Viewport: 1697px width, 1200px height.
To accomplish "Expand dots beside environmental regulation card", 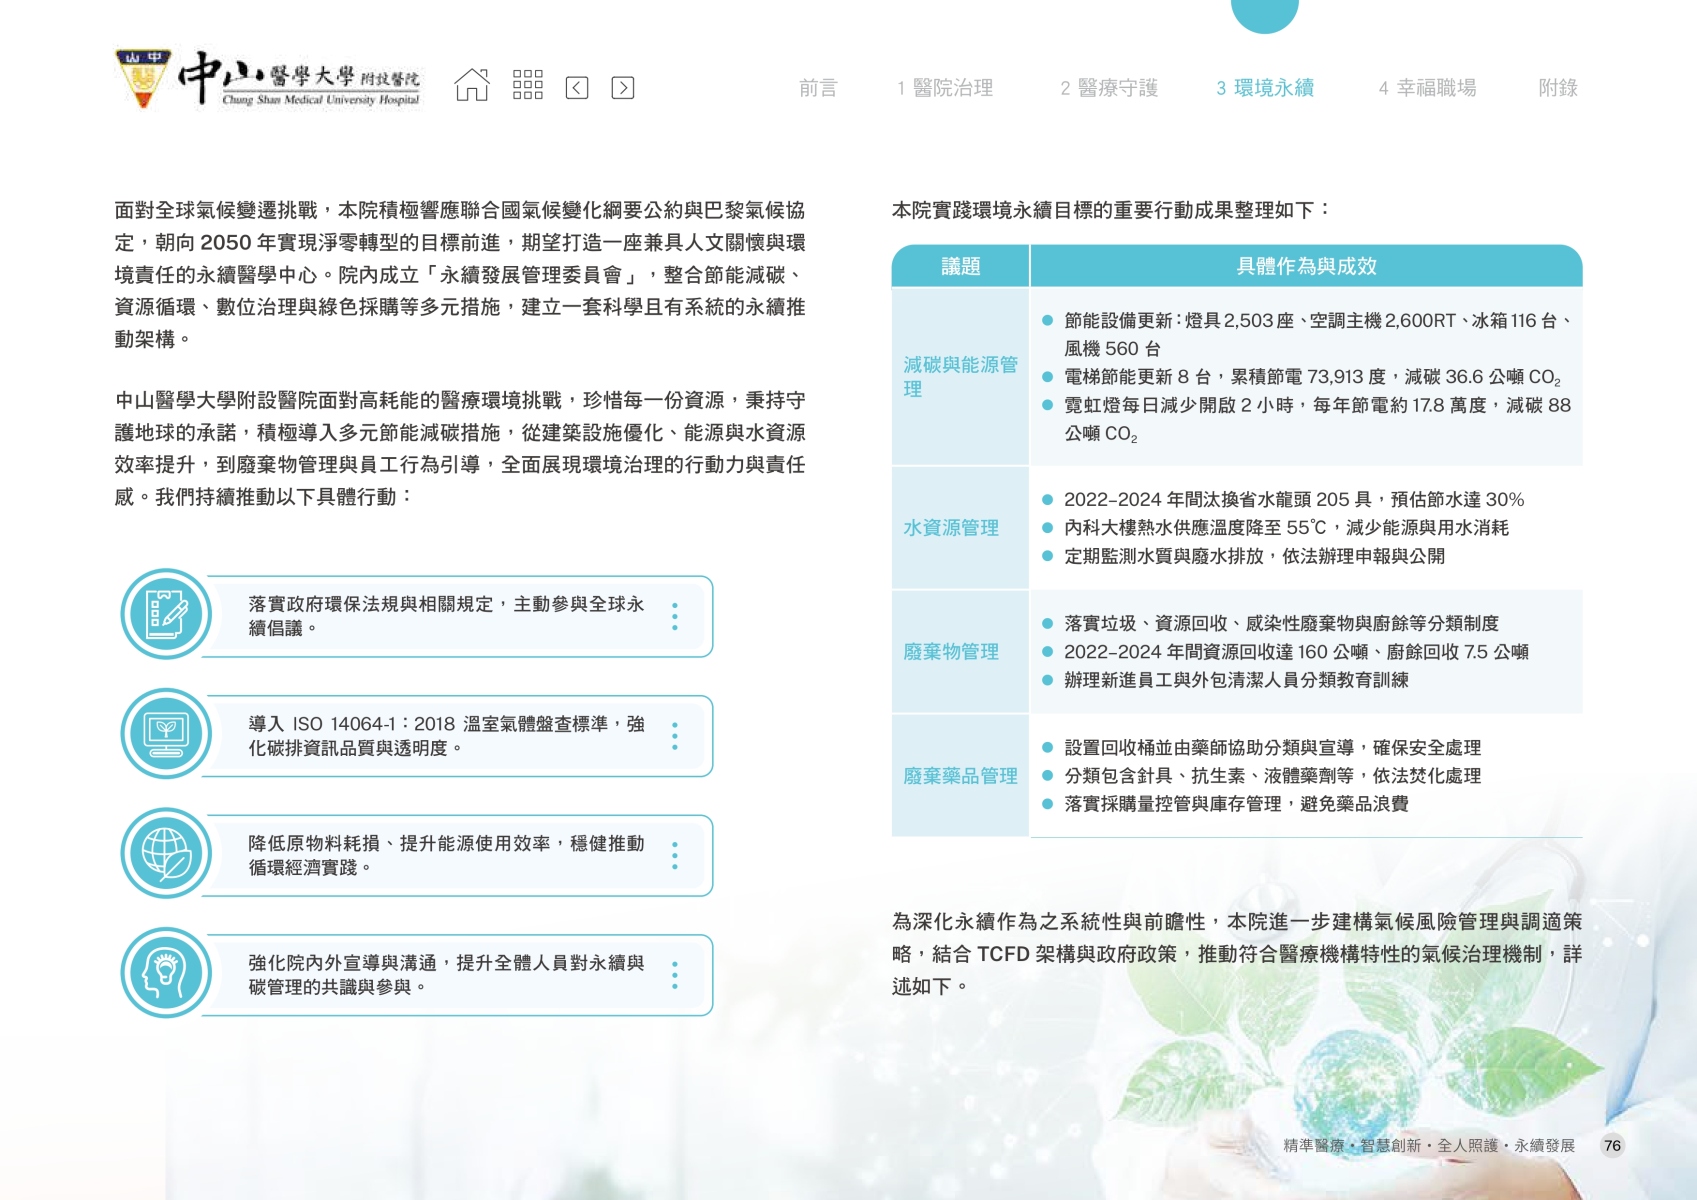I will 675,616.
